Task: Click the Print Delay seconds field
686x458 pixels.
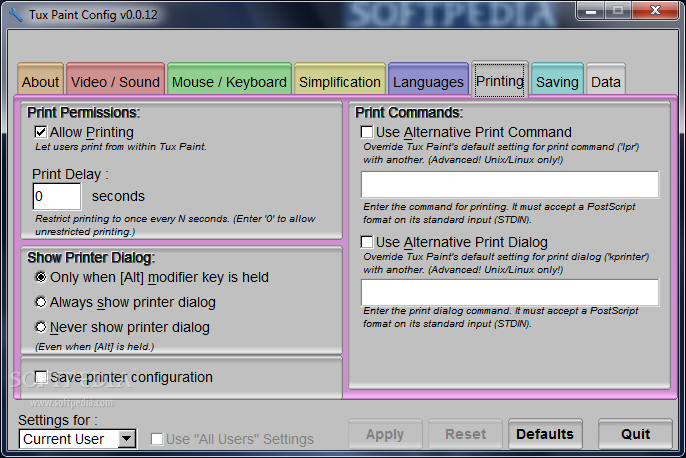Action: pos(57,196)
